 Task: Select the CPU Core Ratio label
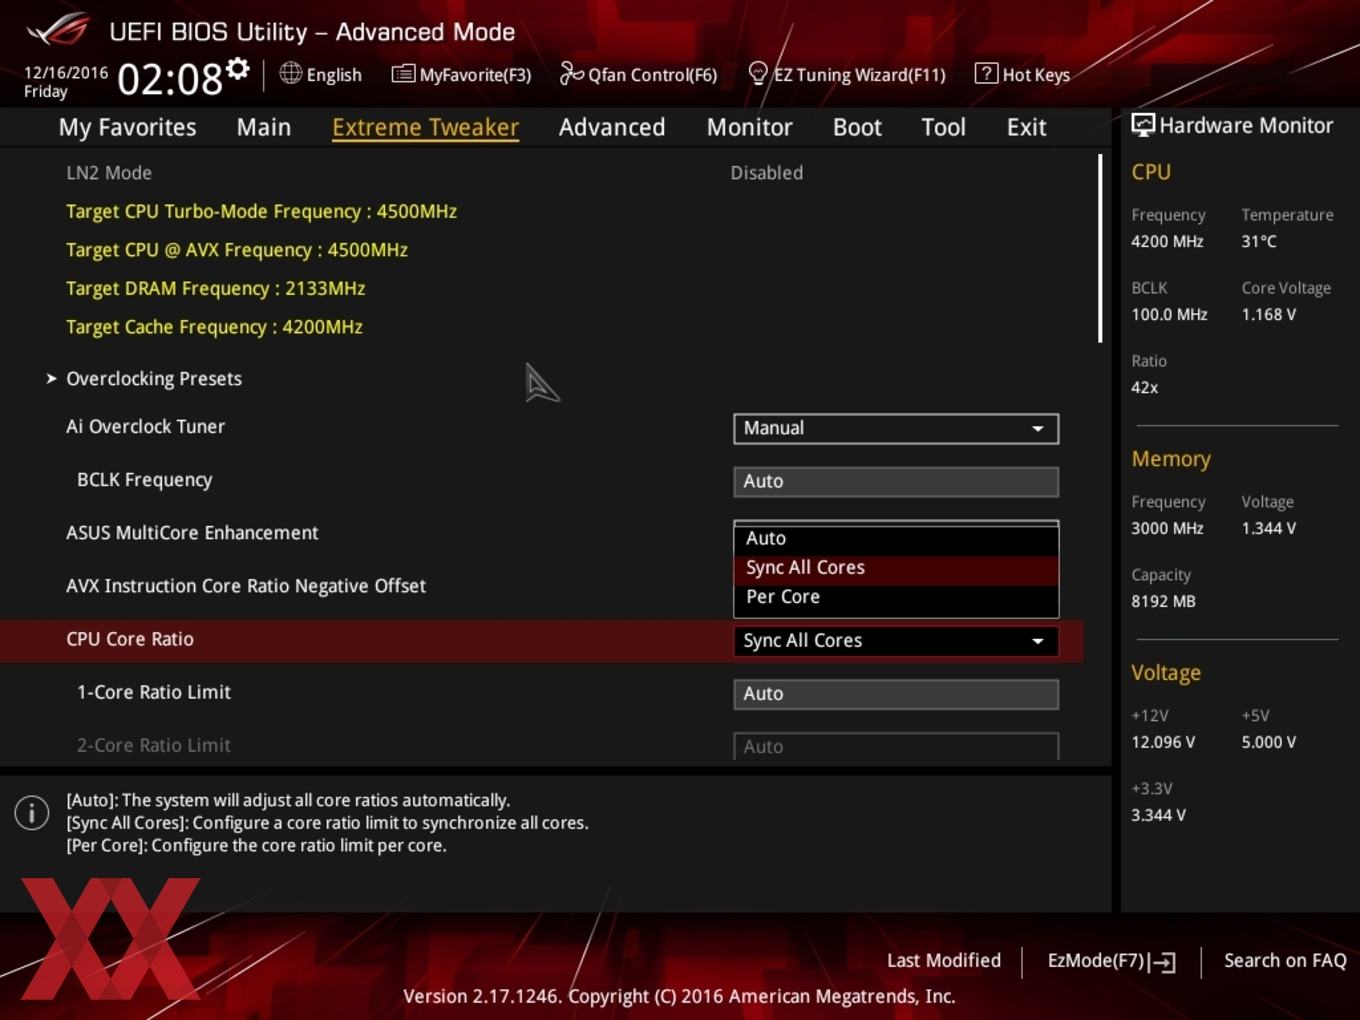click(130, 639)
